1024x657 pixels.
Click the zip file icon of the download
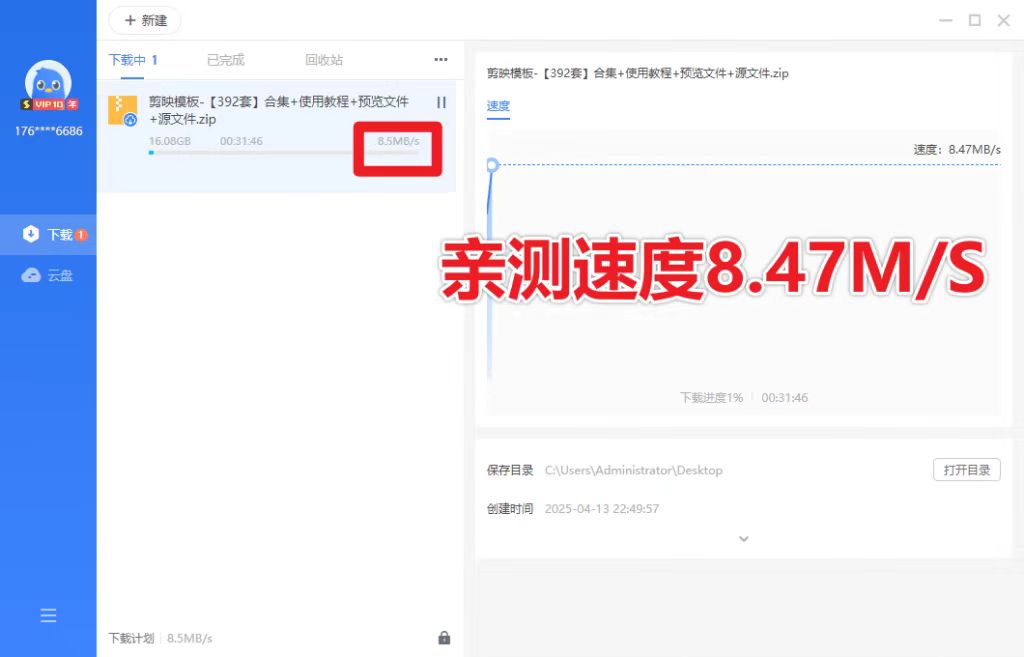tap(122, 110)
